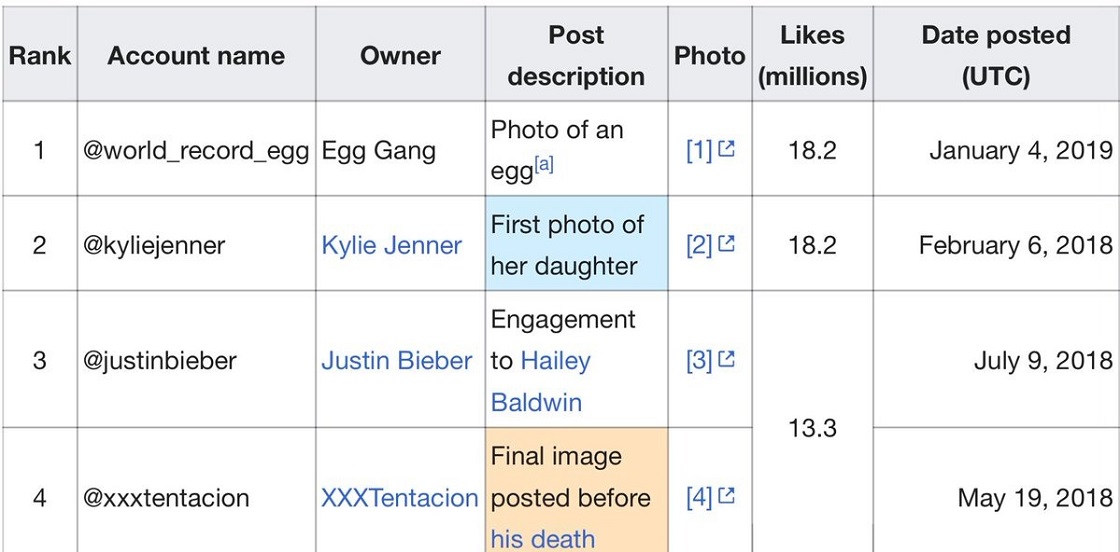The height and width of the screenshot is (552, 1120).
Task: Open the Kylie Jenner owner link
Action: pos(391,245)
